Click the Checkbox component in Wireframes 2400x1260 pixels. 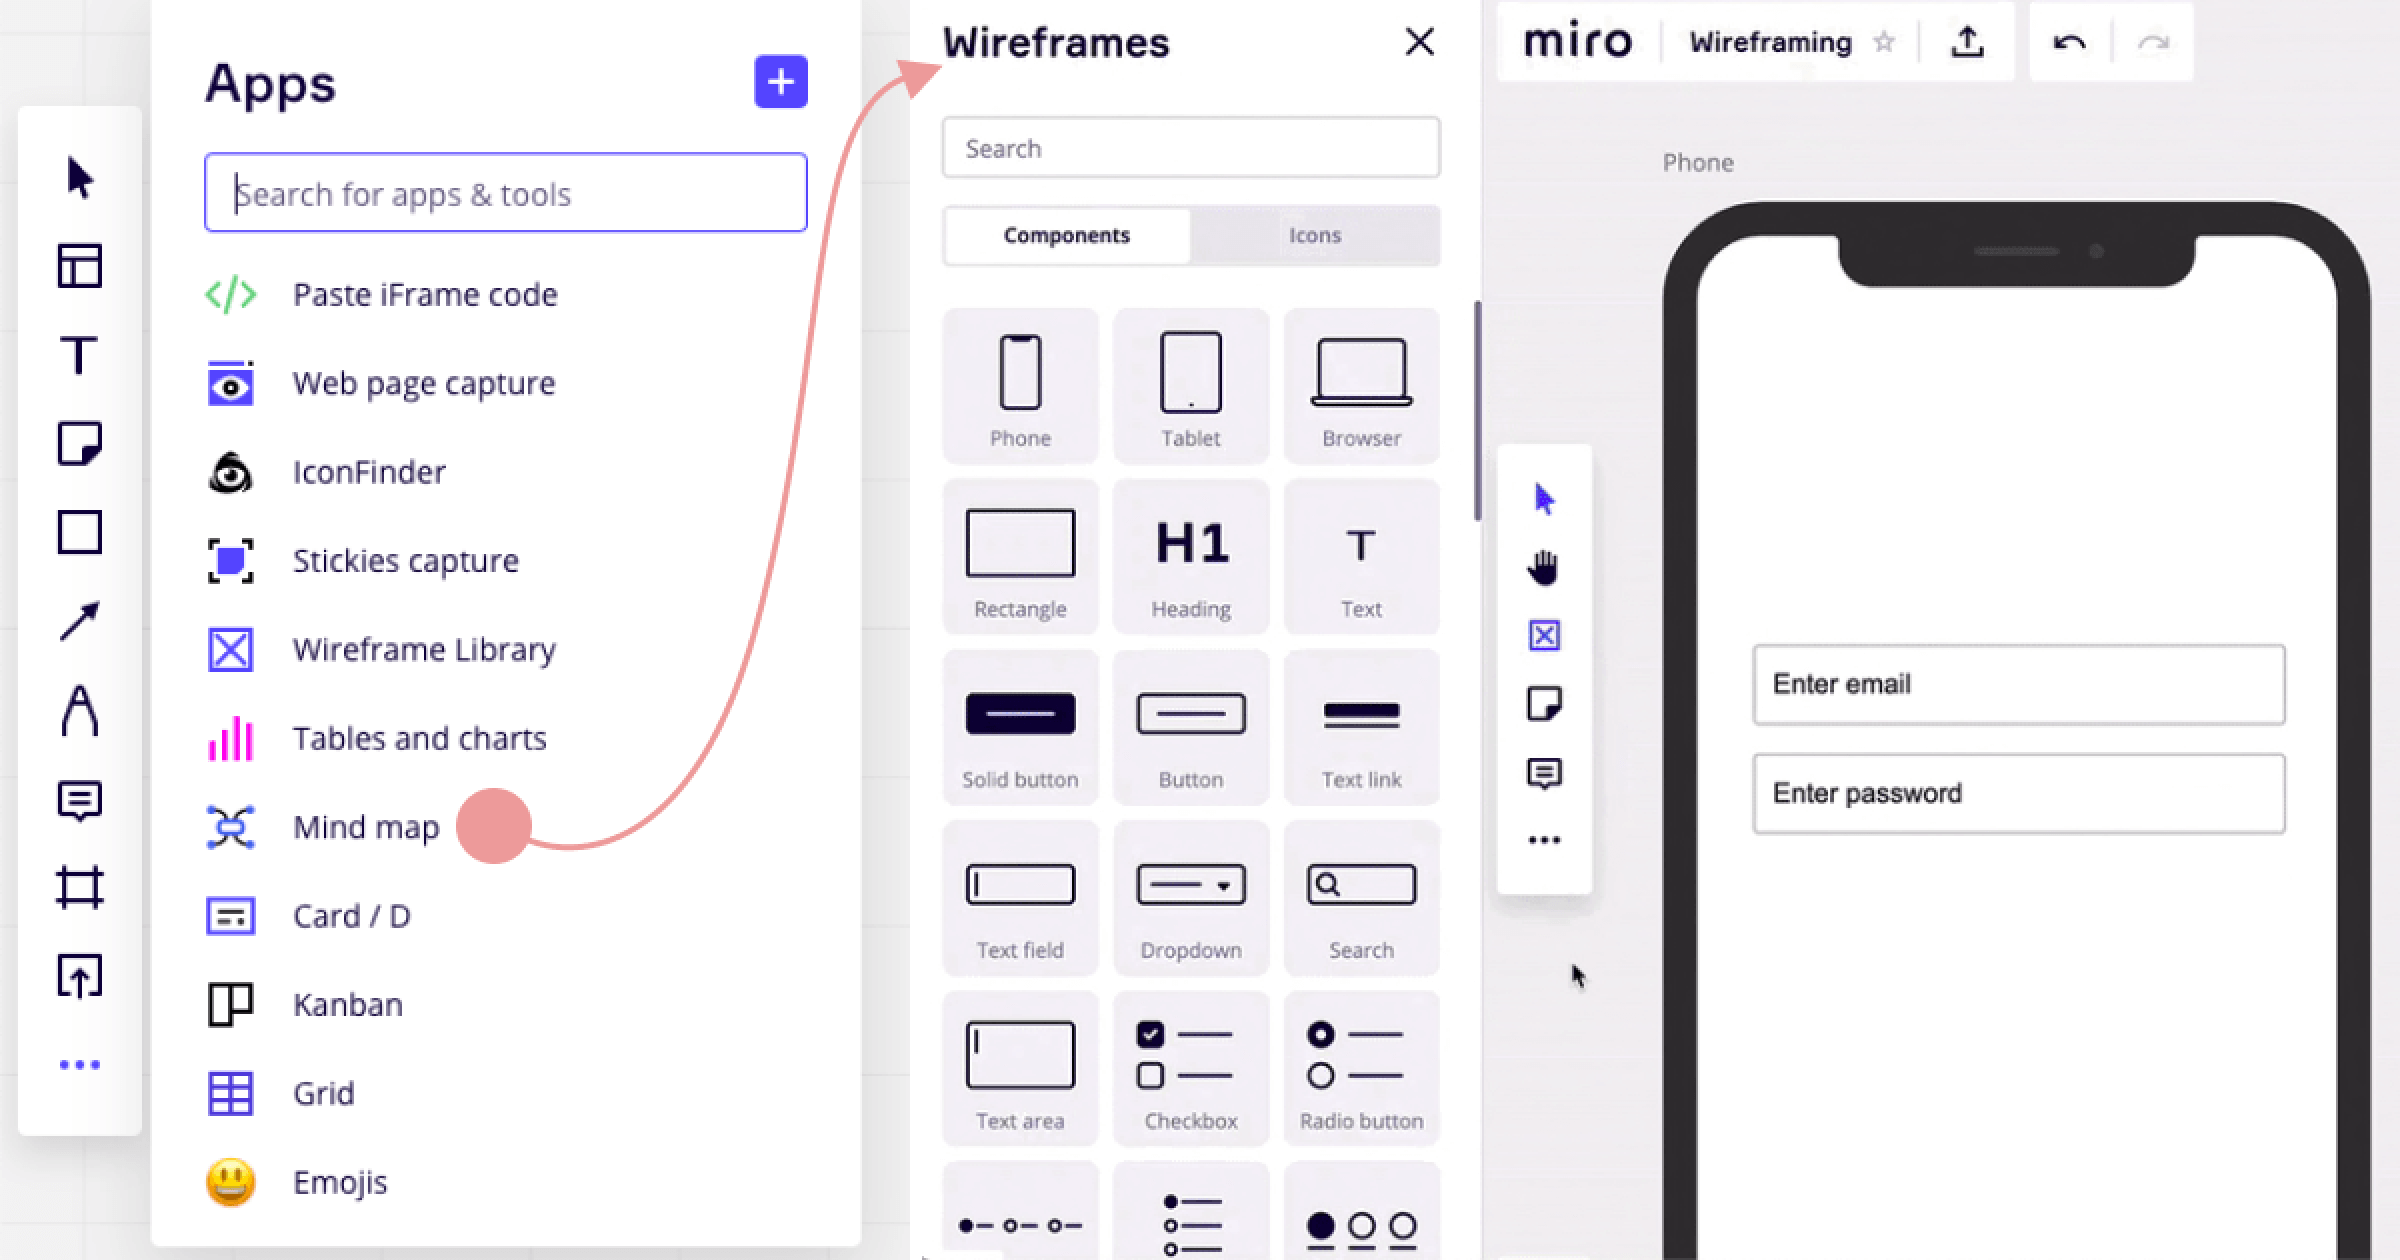pyautogui.click(x=1190, y=1071)
